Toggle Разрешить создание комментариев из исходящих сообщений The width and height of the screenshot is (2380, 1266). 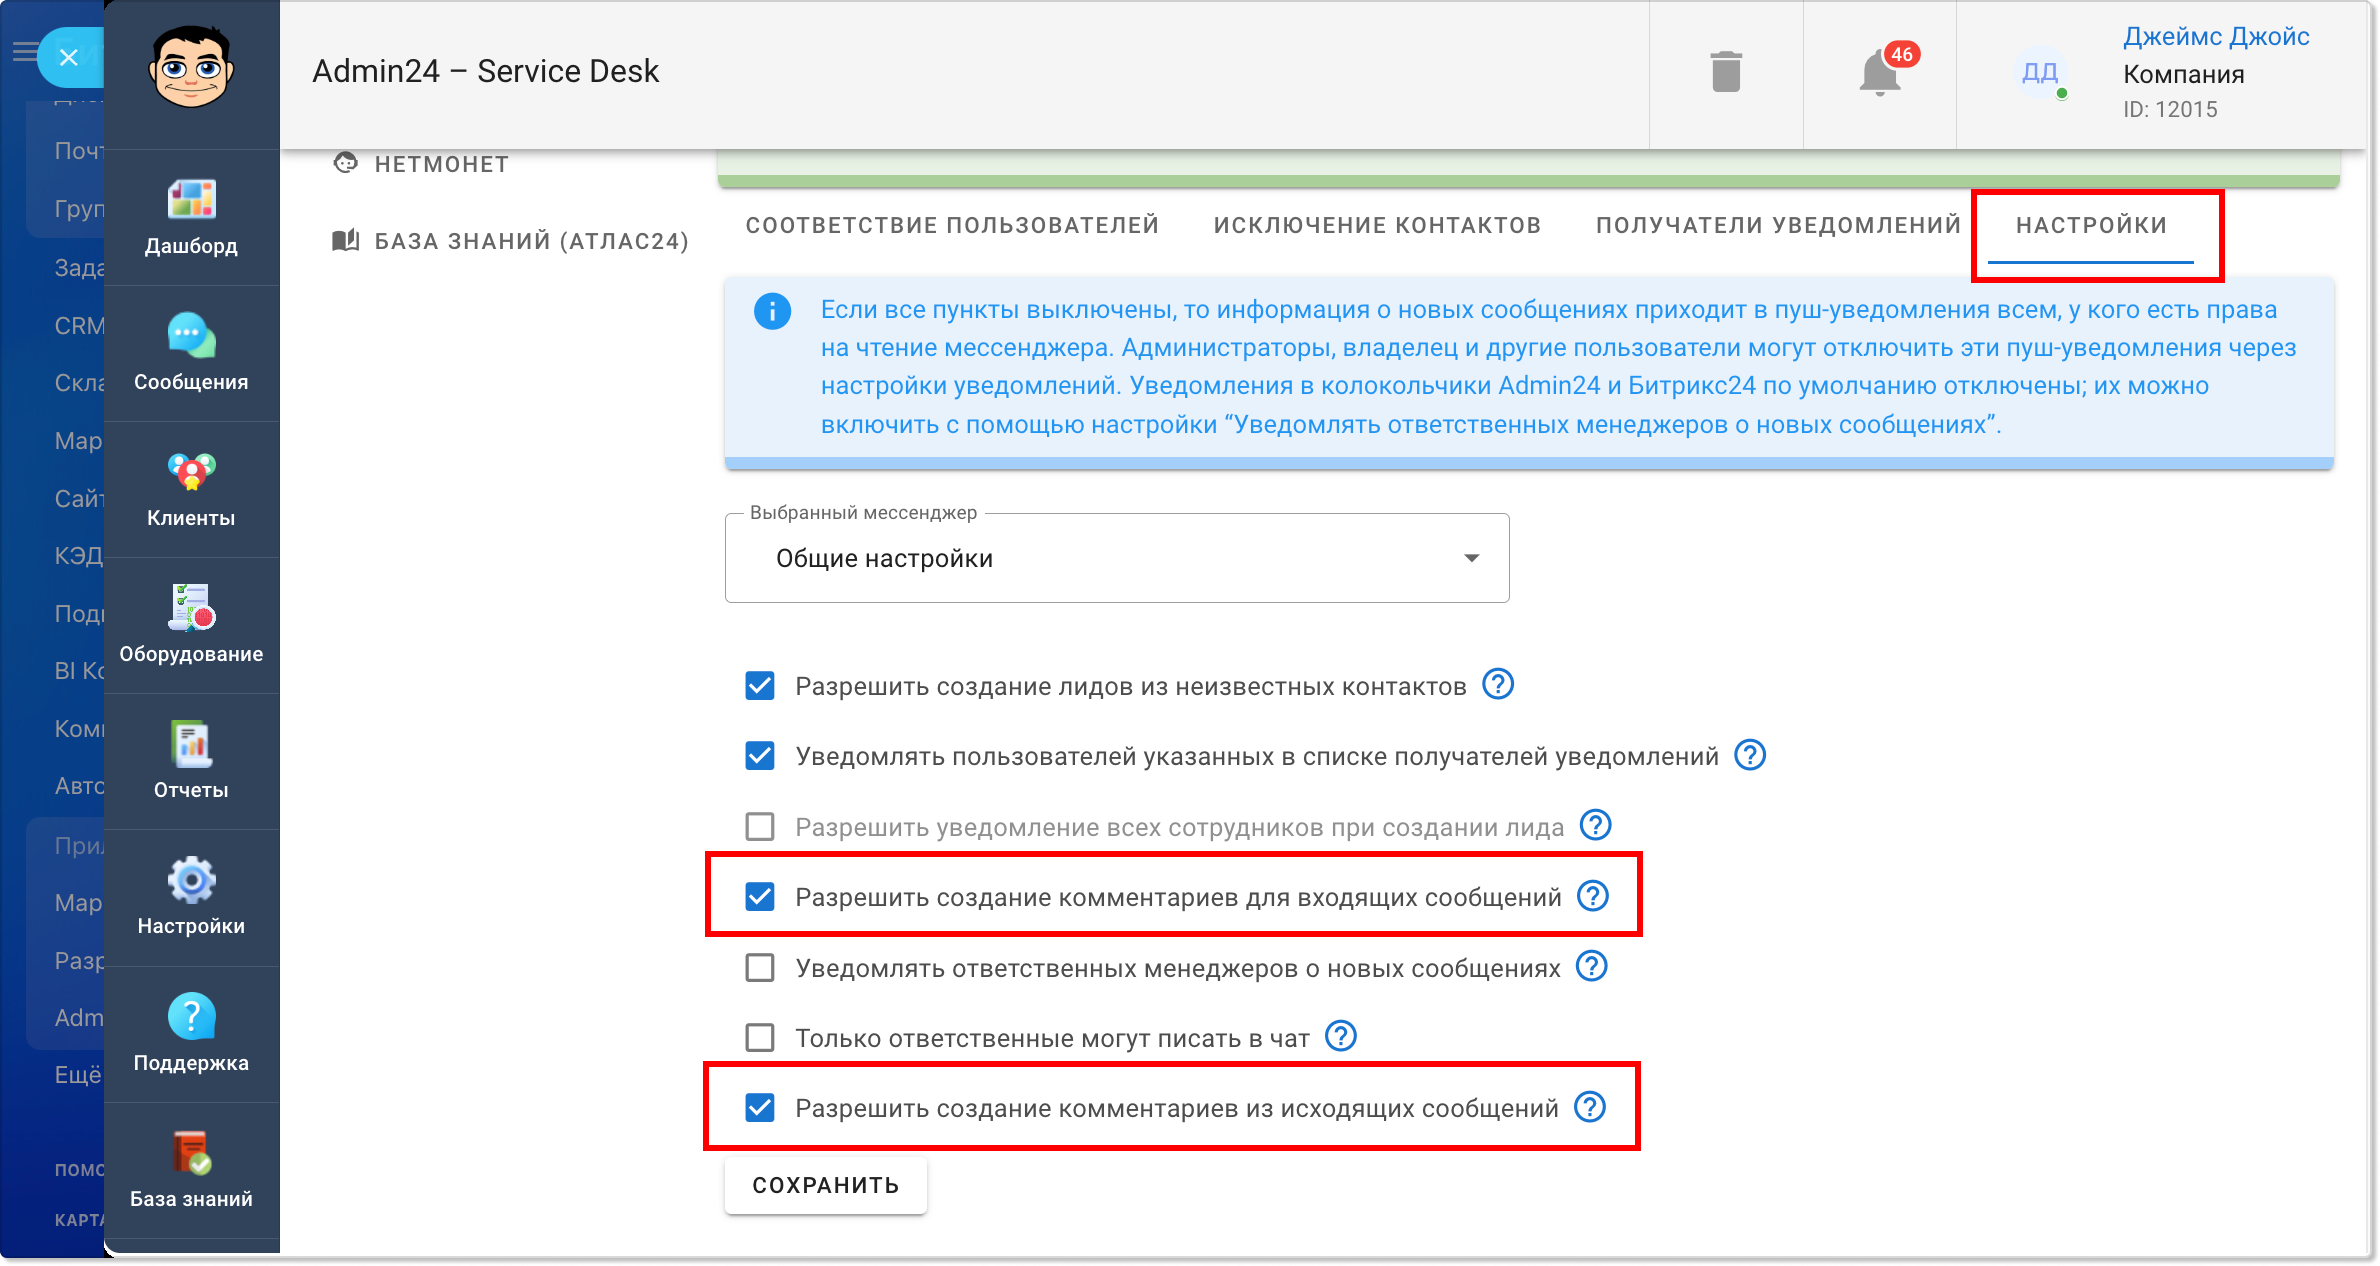click(x=760, y=1108)
